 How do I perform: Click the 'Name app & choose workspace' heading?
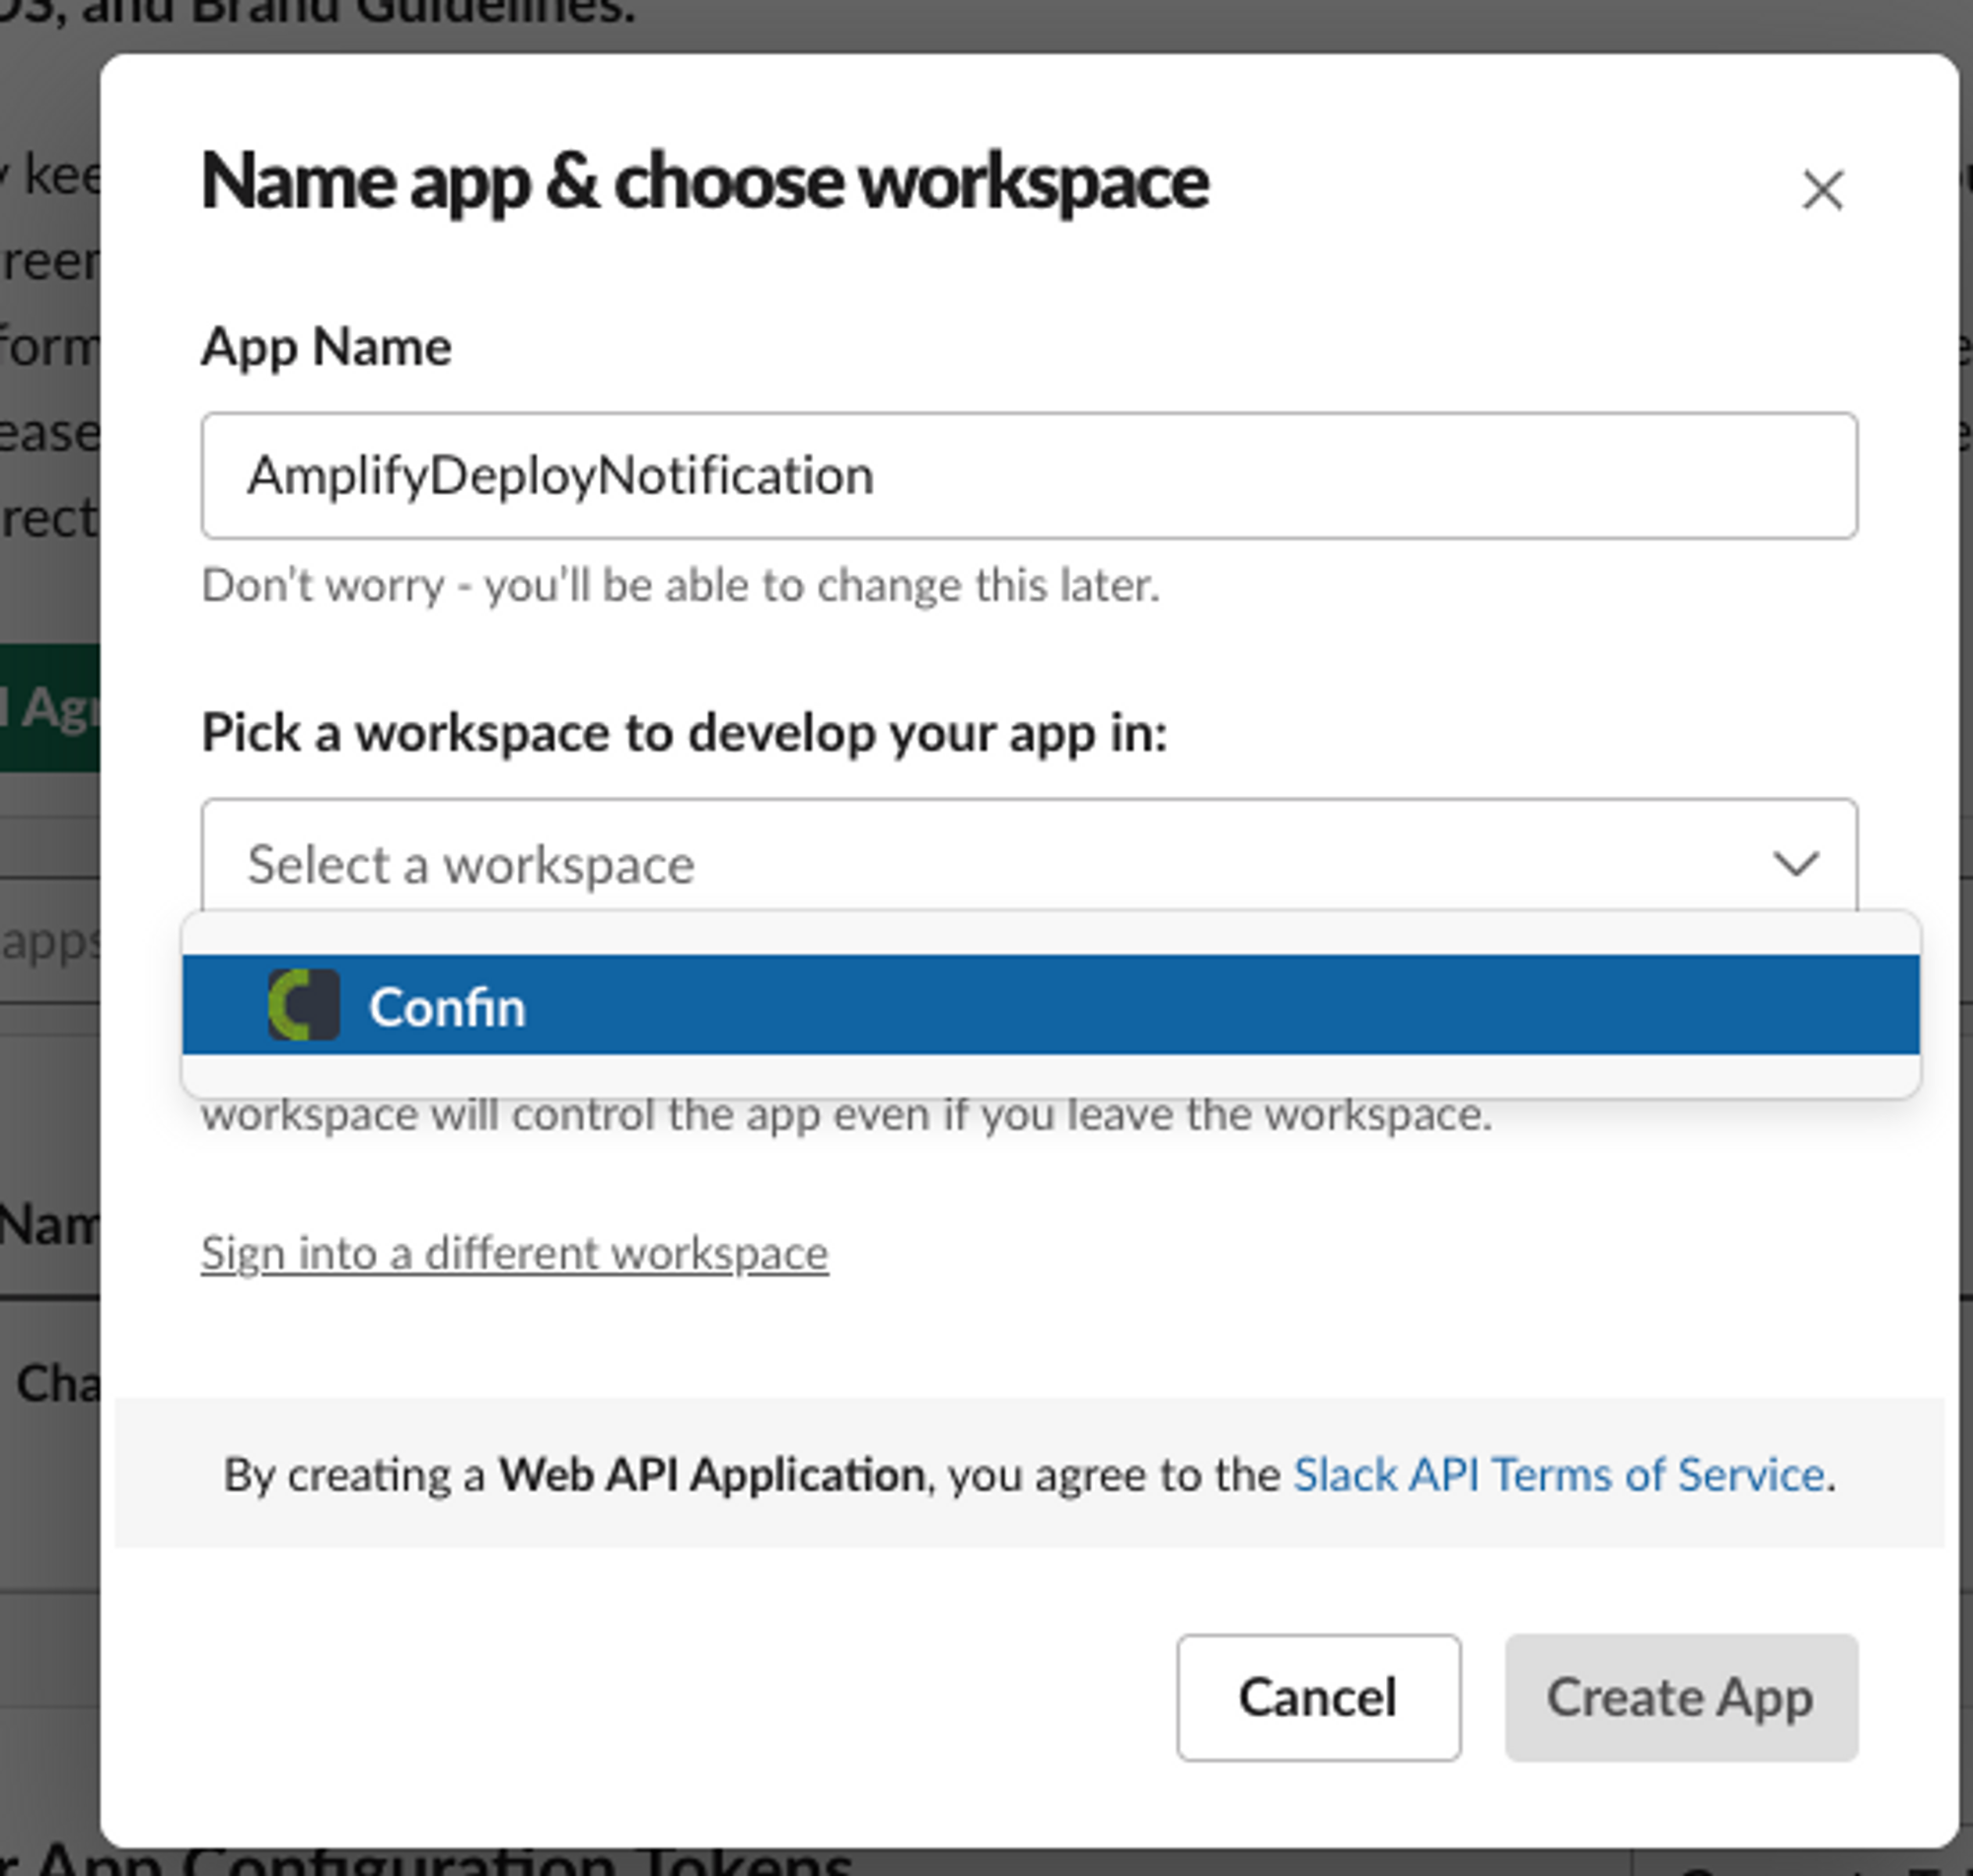tap(704, 181)
